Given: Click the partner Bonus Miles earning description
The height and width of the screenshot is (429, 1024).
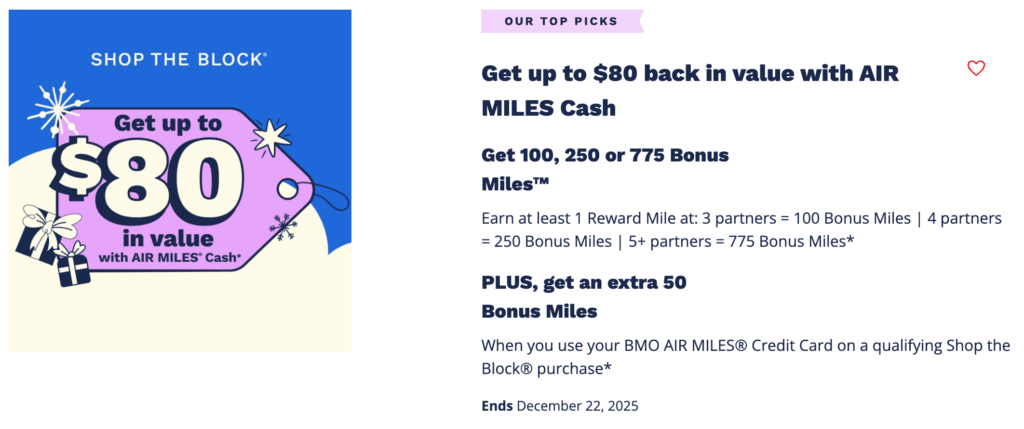Looking at the screenshot, I should (744, 227).
